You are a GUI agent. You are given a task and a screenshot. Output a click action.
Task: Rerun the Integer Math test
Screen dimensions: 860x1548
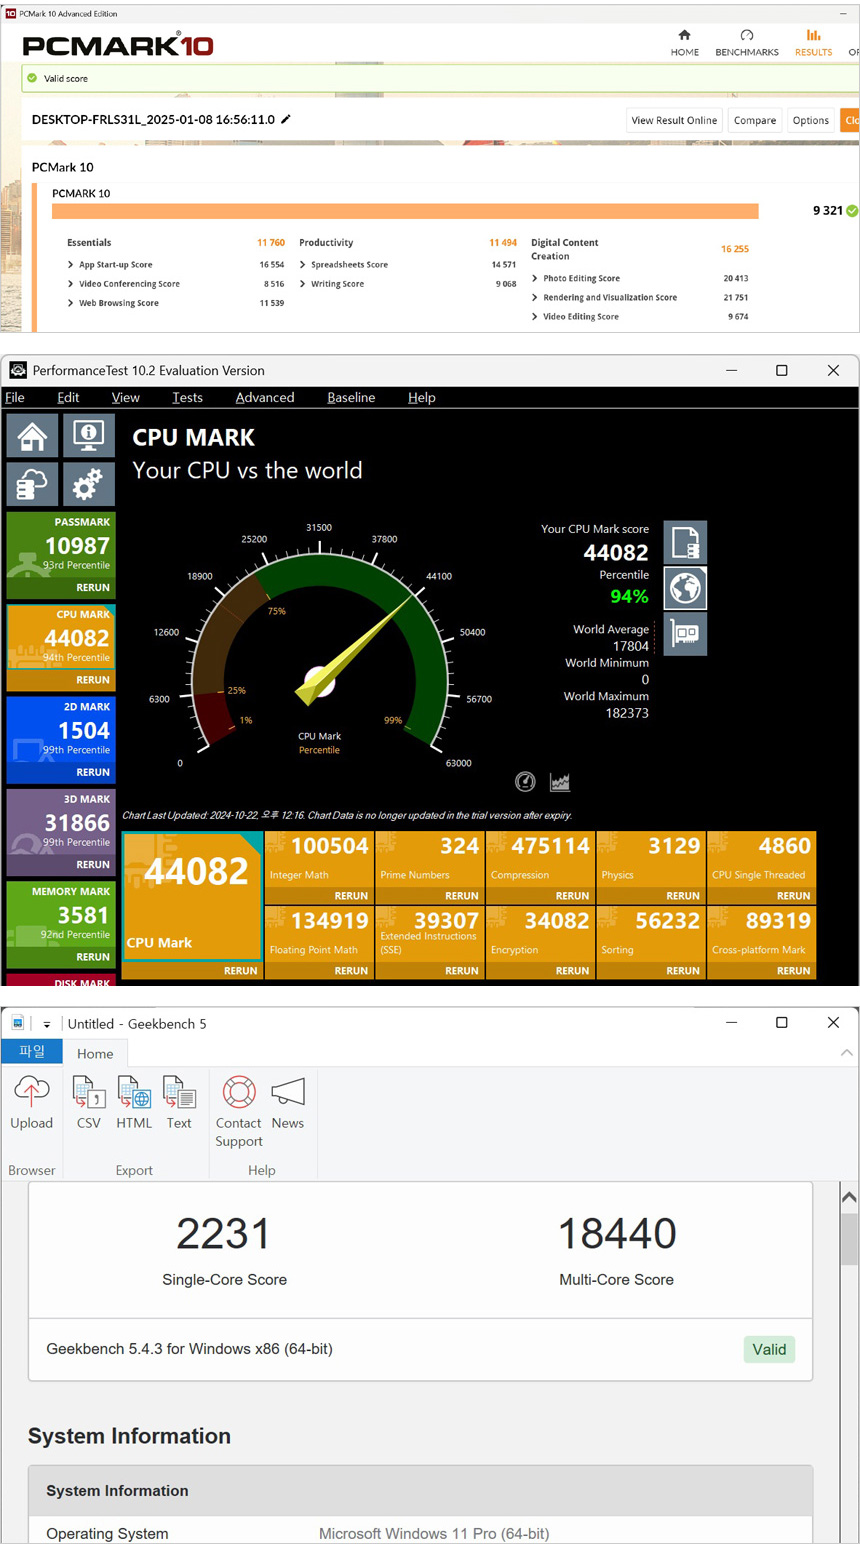tap(350, 896)
